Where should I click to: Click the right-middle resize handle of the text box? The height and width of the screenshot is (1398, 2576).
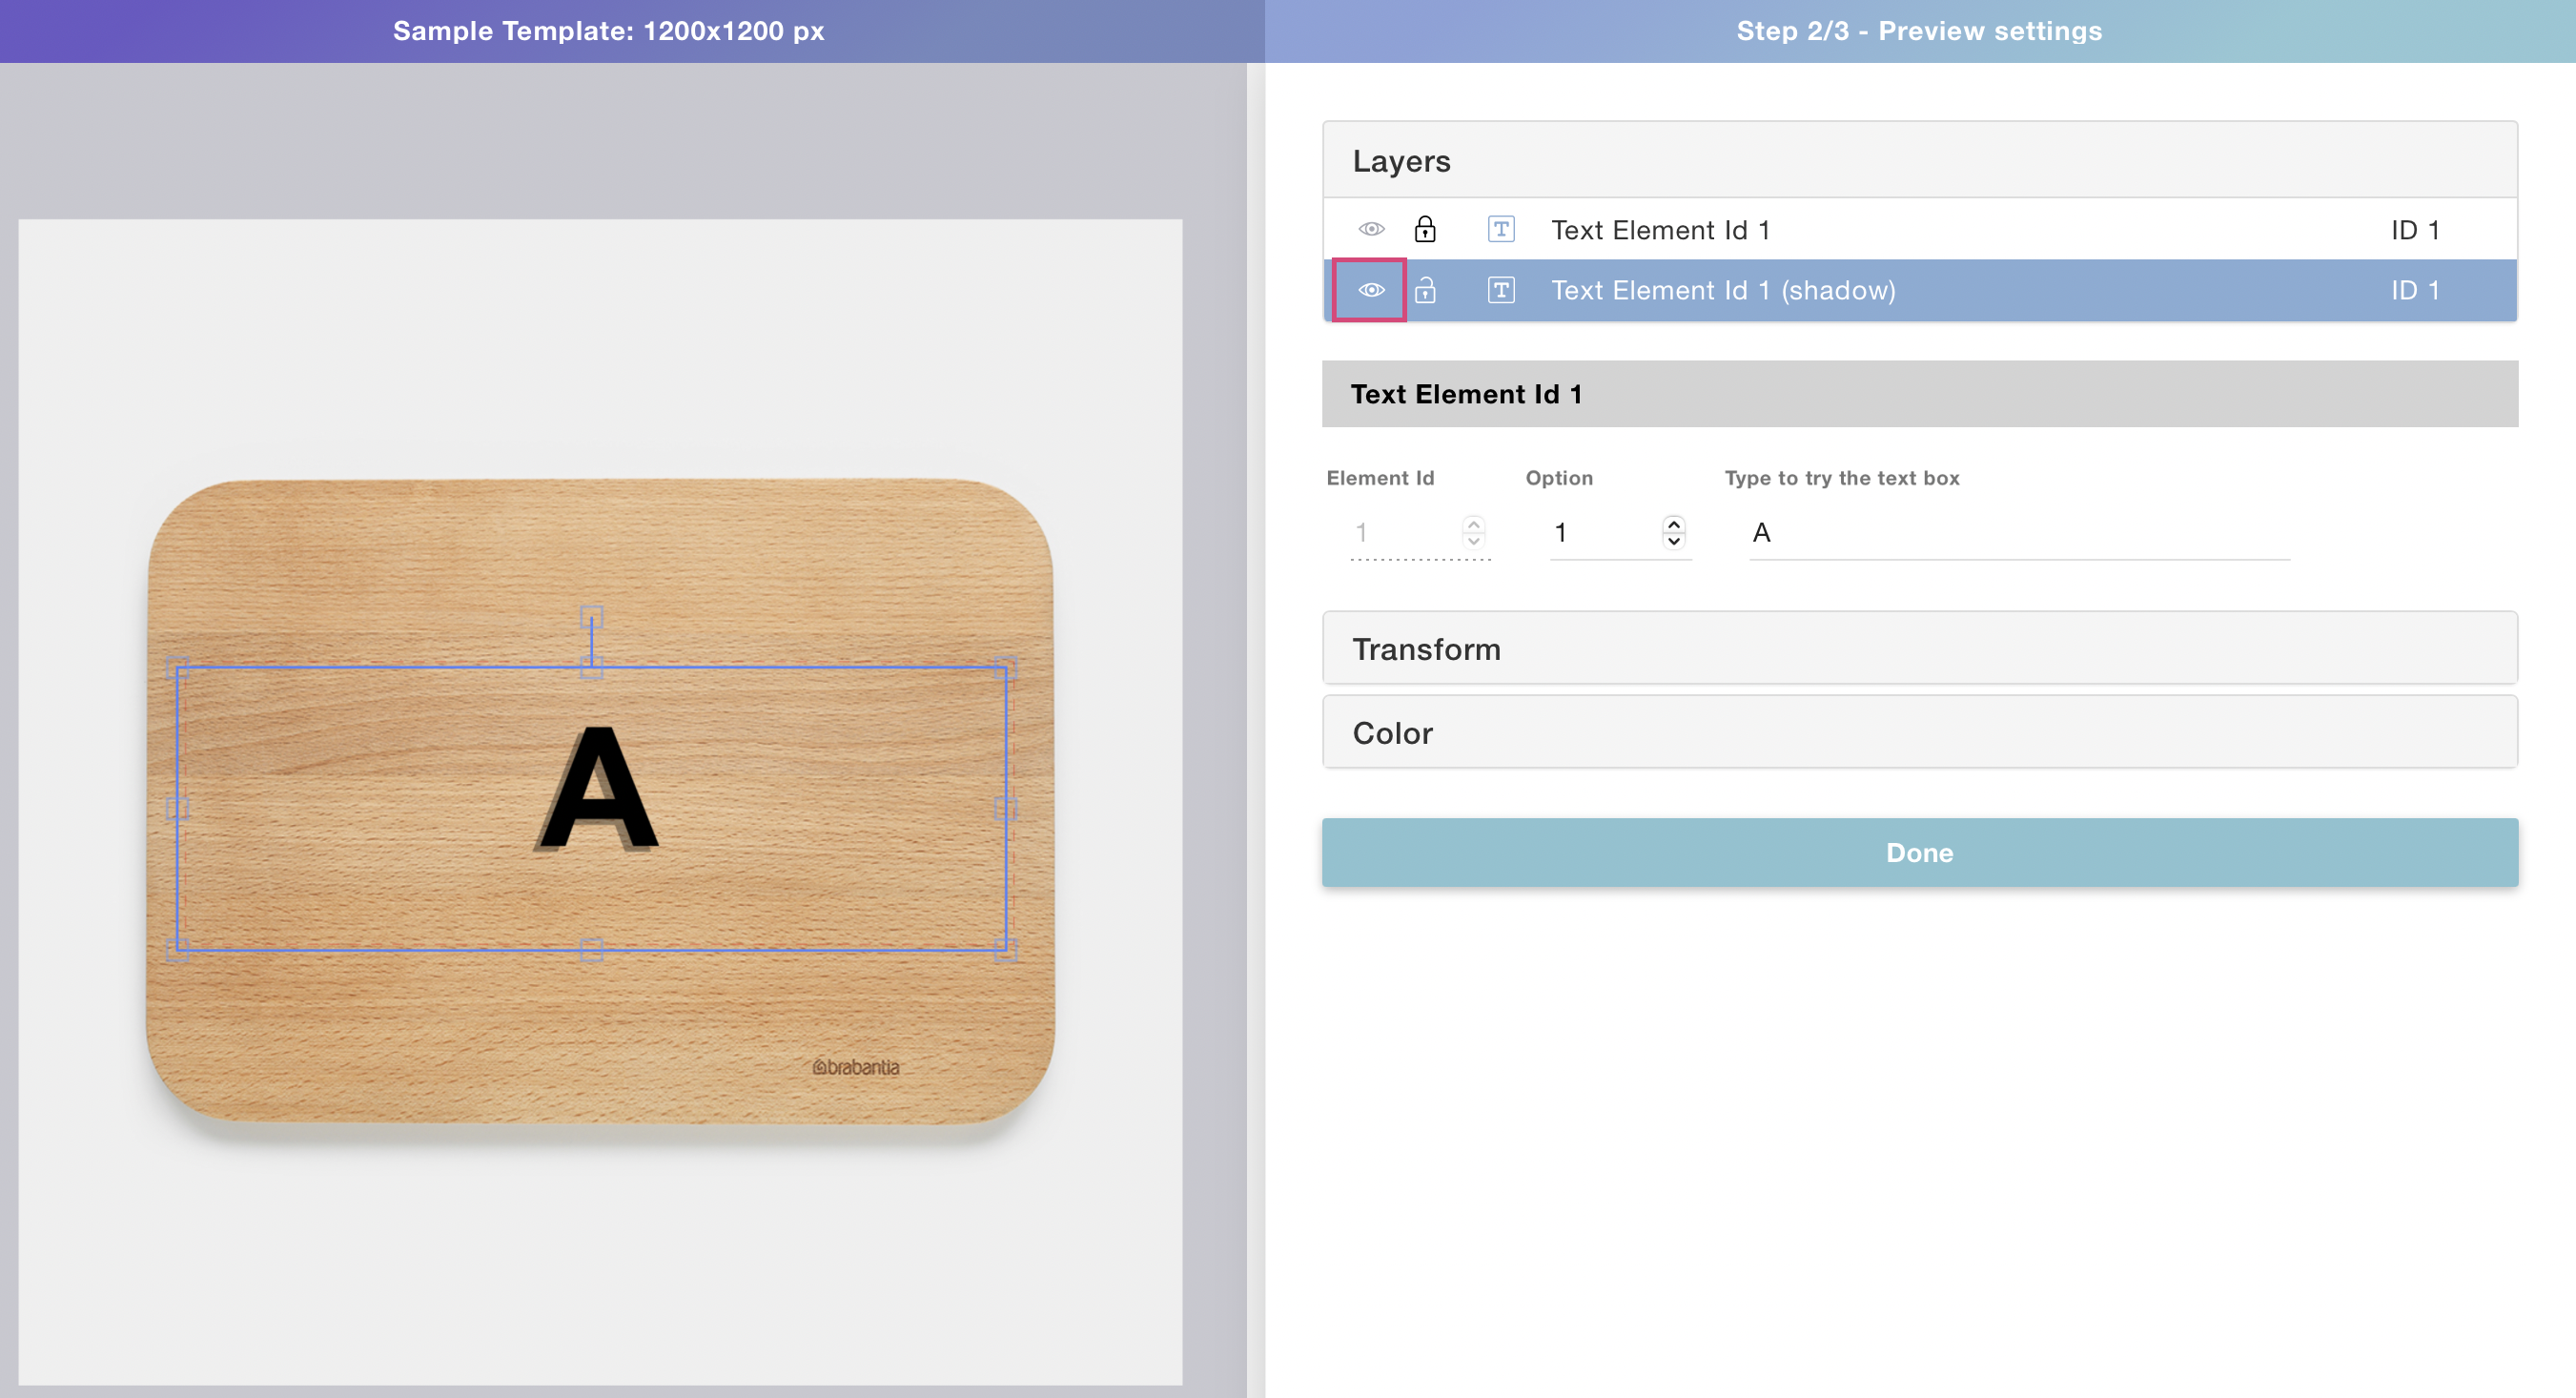pos(1005,808)
